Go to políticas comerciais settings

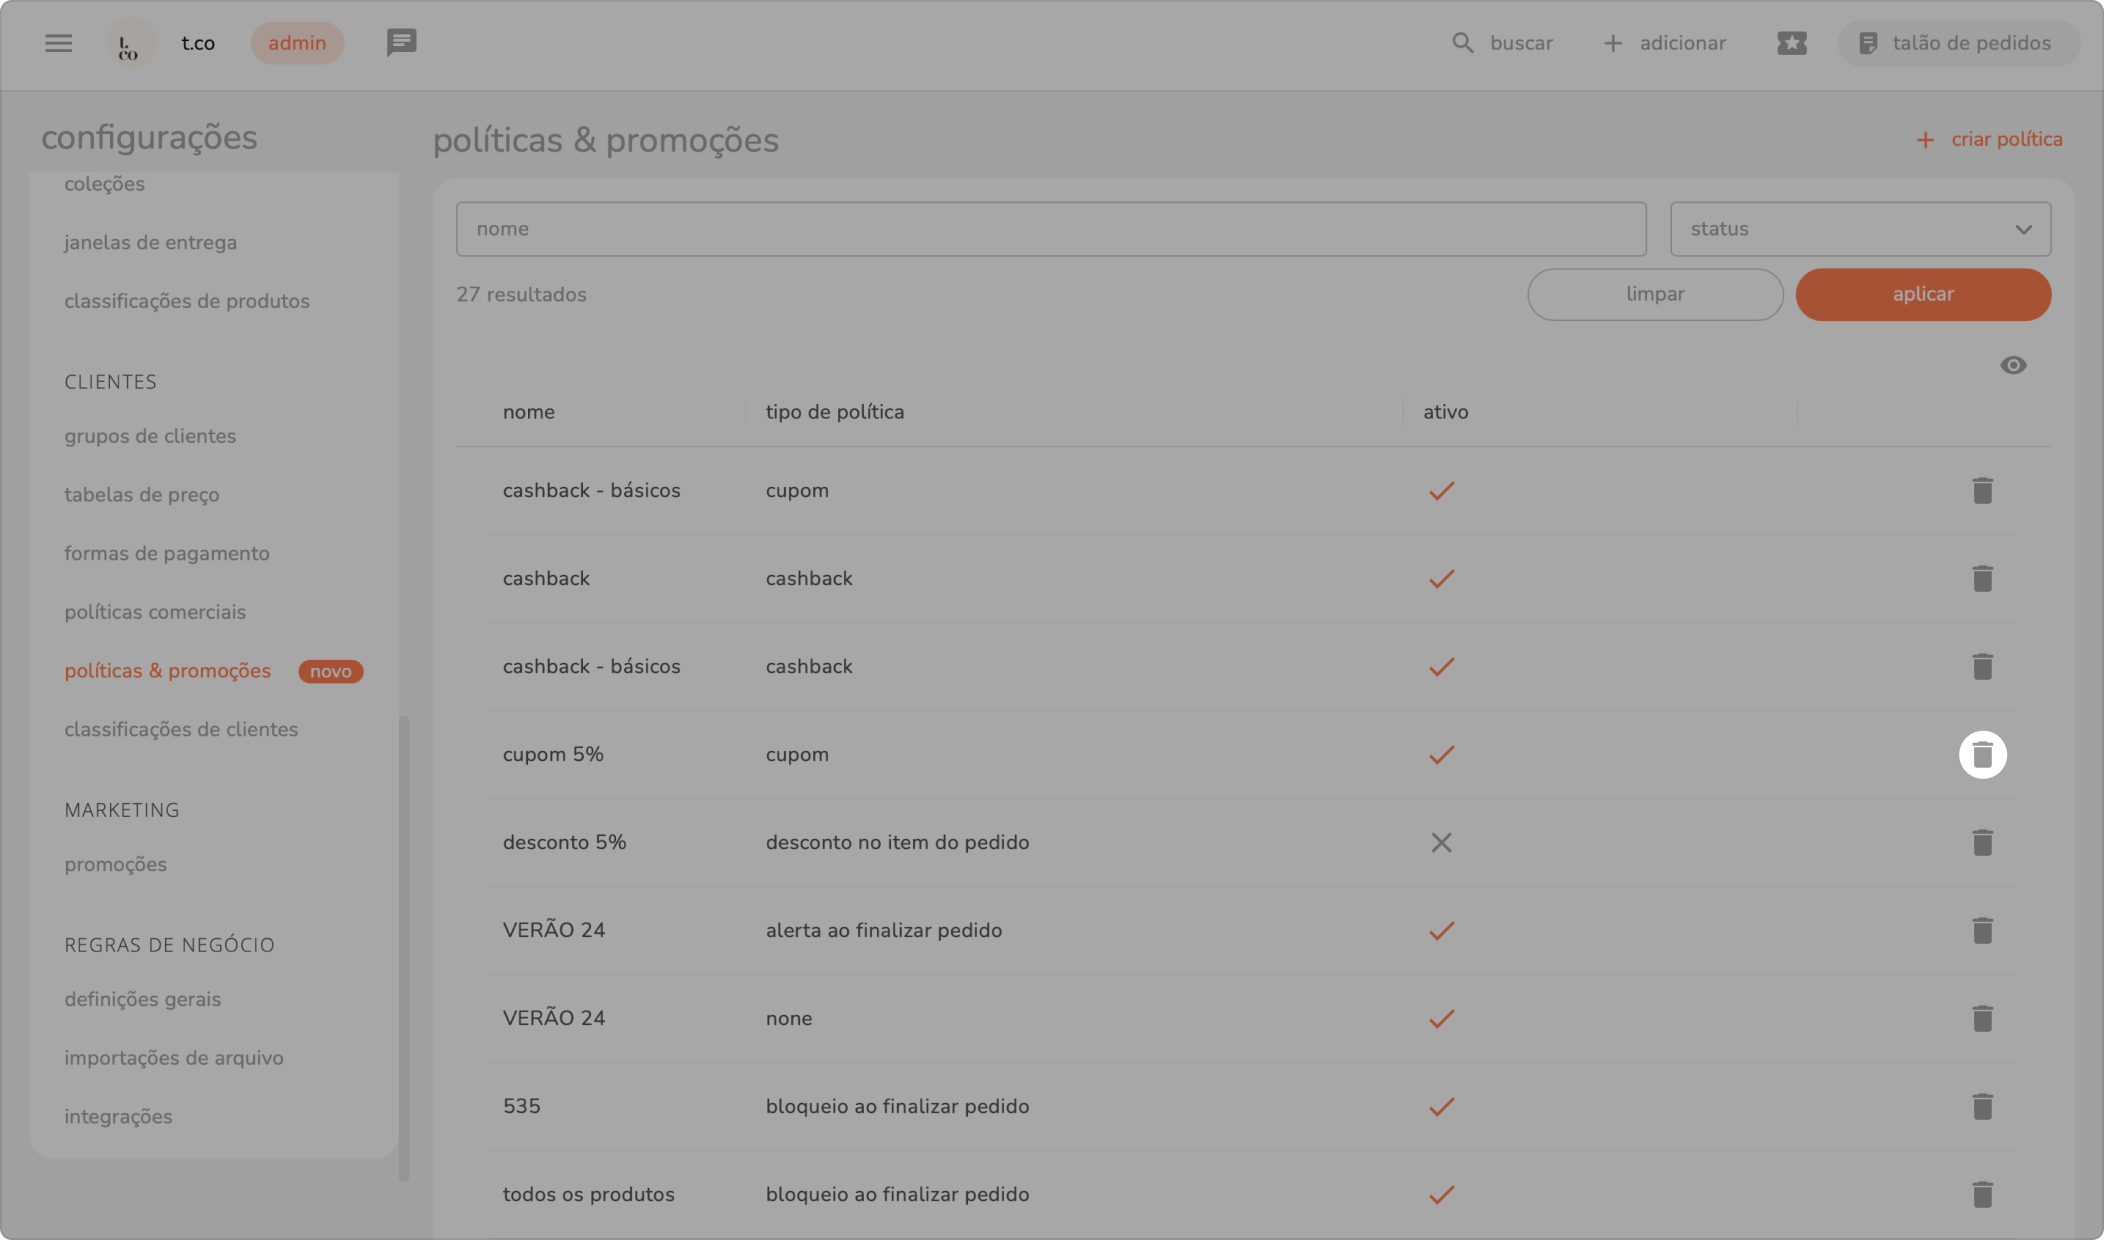[x=155, y=612]
